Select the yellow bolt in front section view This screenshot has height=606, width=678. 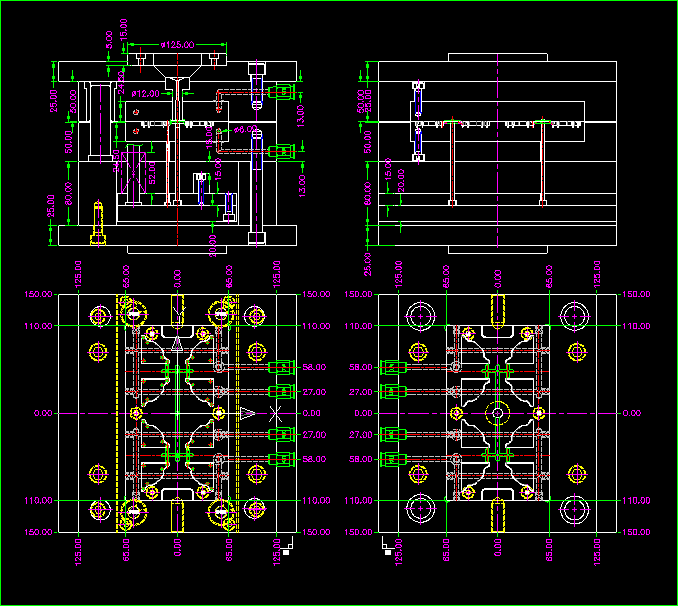coord(98,222)
